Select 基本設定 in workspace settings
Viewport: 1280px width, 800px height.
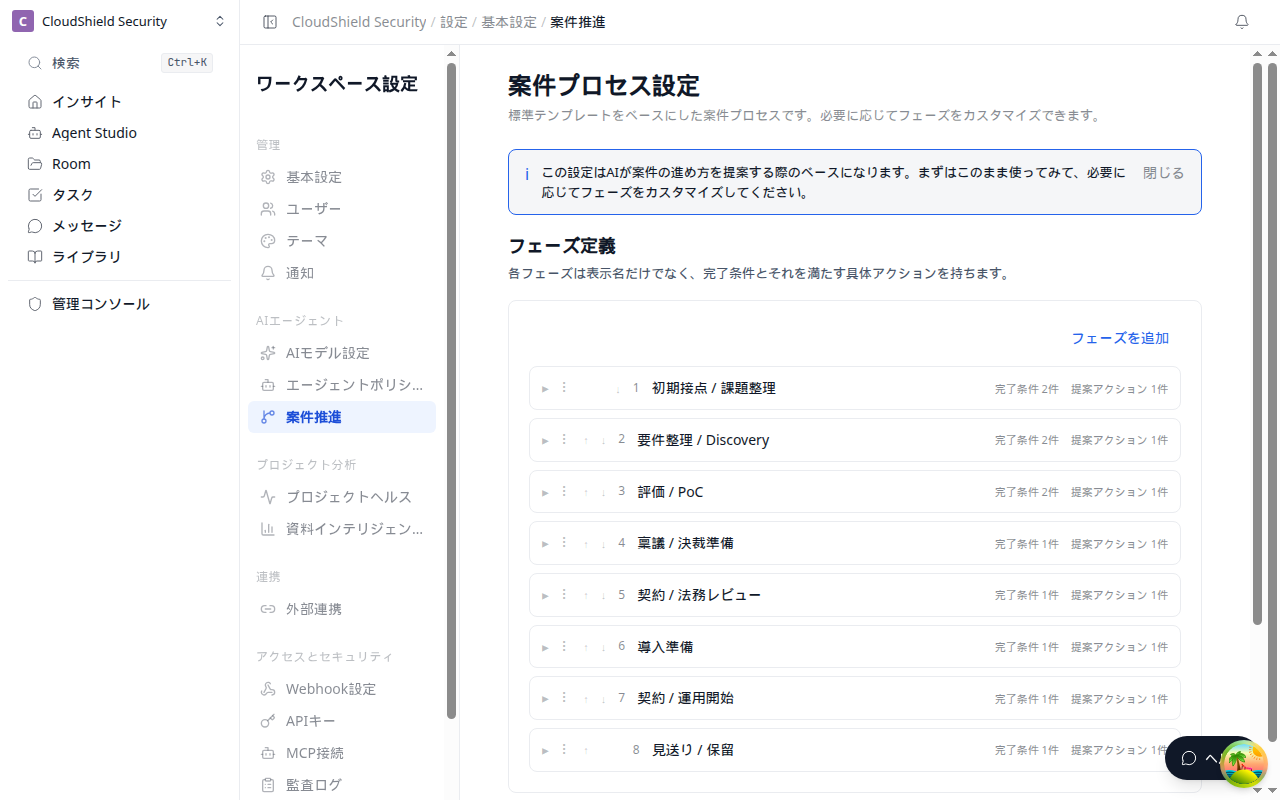pos(342,177)
